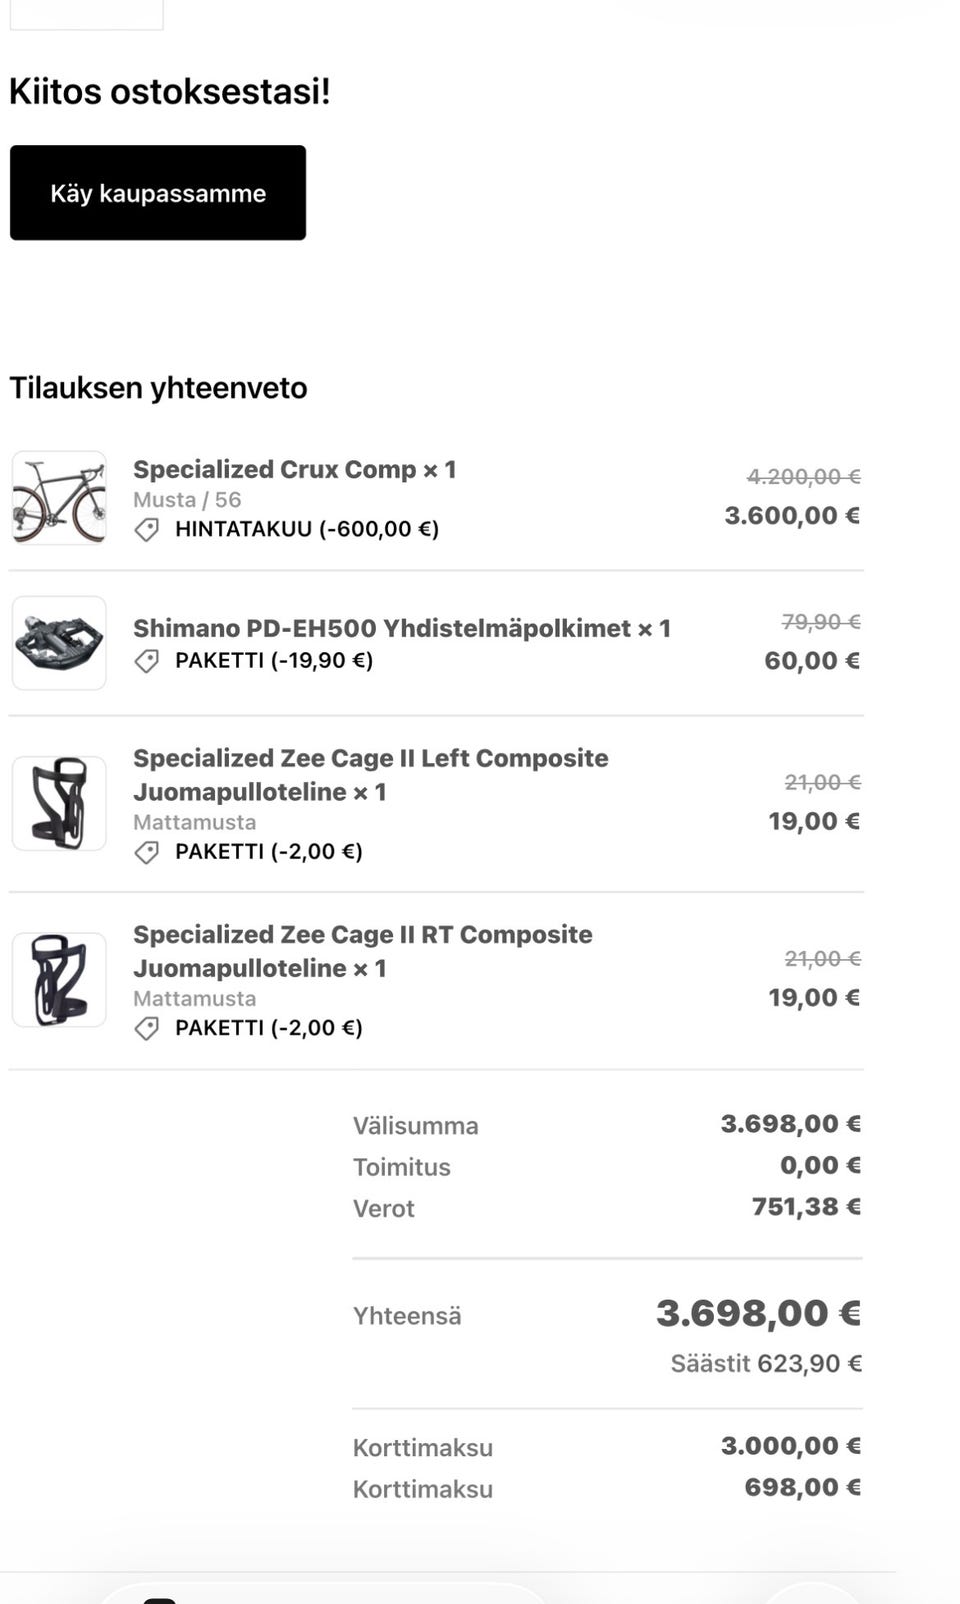Open the Shimano PD-EH500 pedals thumbnail
The height and width of the screenshot is (1604, 960).
[x=59, y=643]
